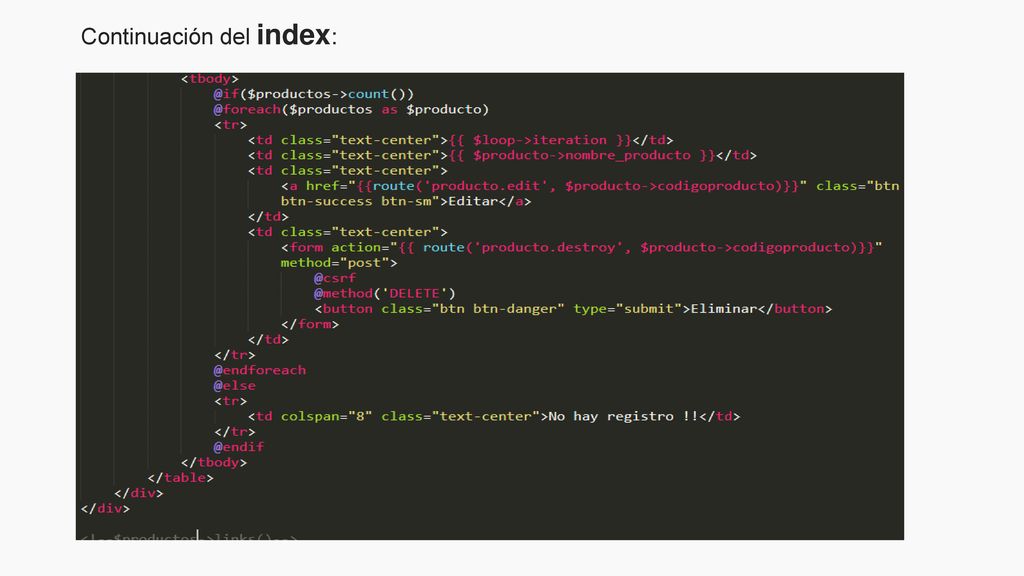
Task: Click the 'Editar' anchor text
Action: click(x=473, y=201)
